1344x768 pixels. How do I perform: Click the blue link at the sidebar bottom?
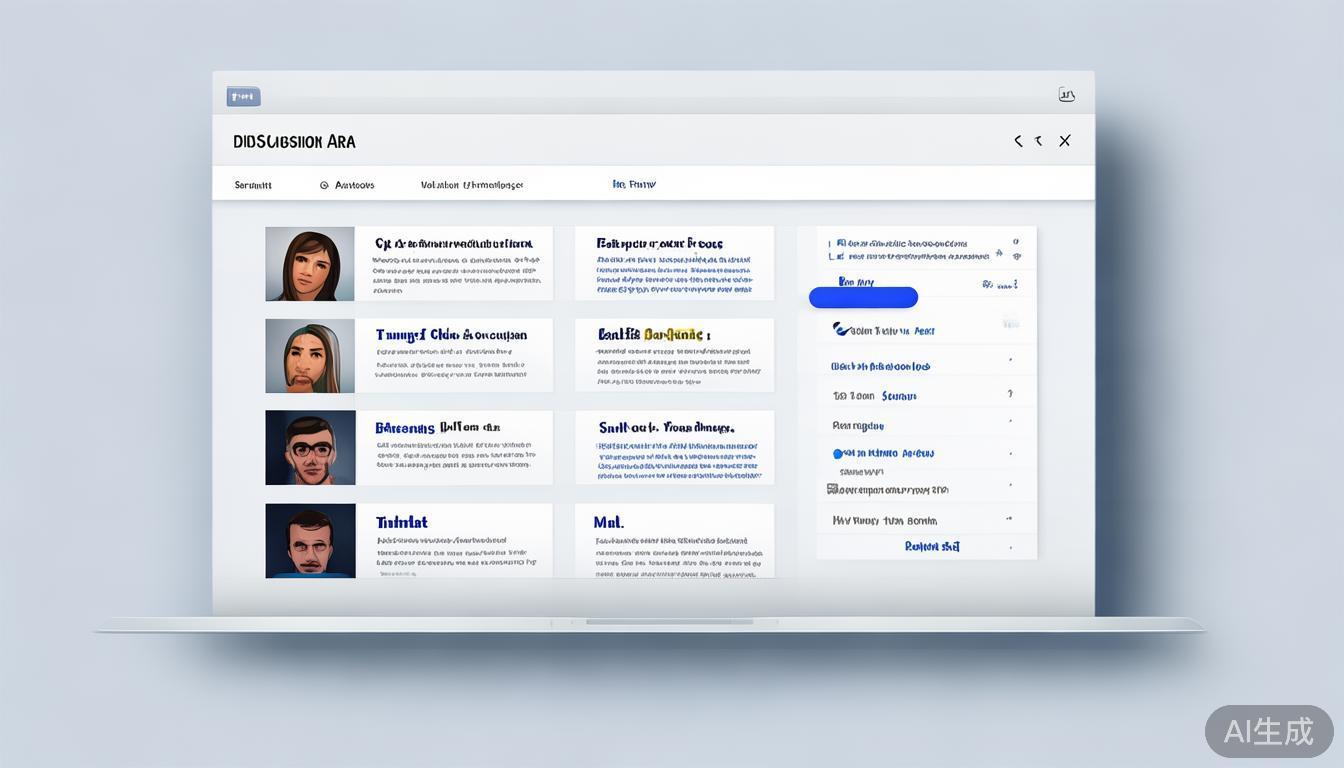tap(931, 547)
